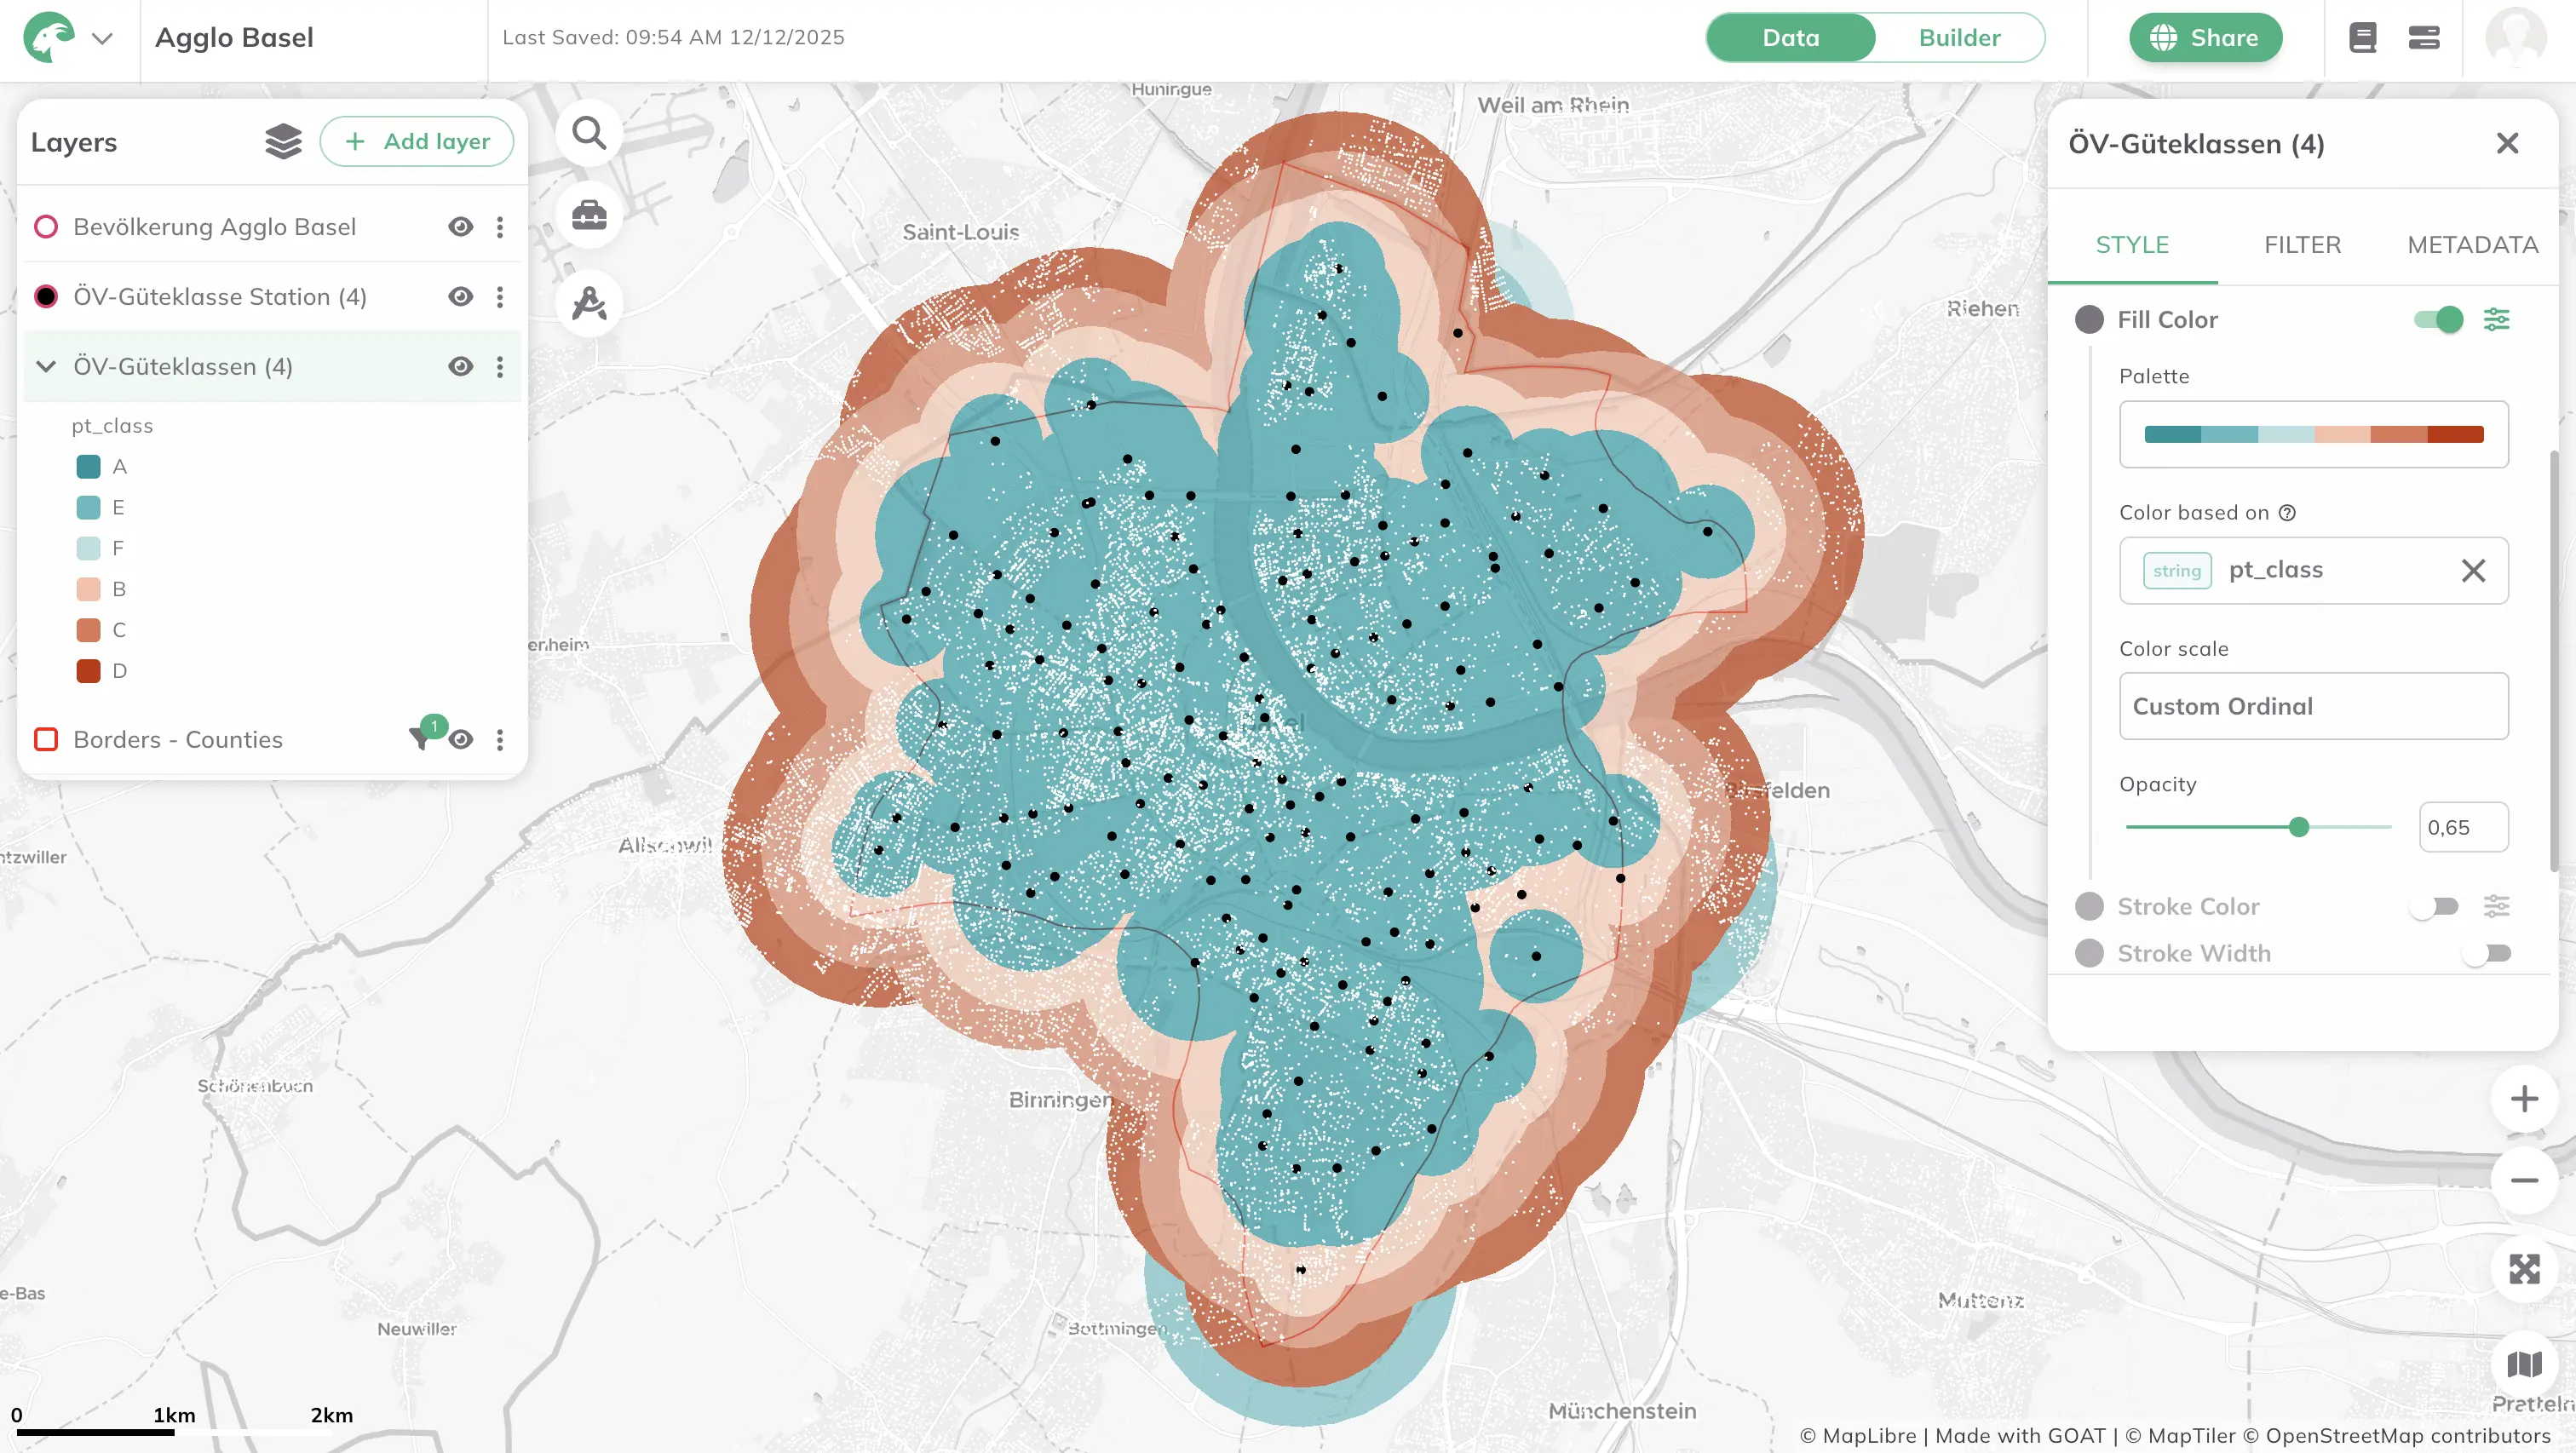Collapse the ÖV-Güteklassen layer legend
The image size is (2576, 1453).
[45, 366]
